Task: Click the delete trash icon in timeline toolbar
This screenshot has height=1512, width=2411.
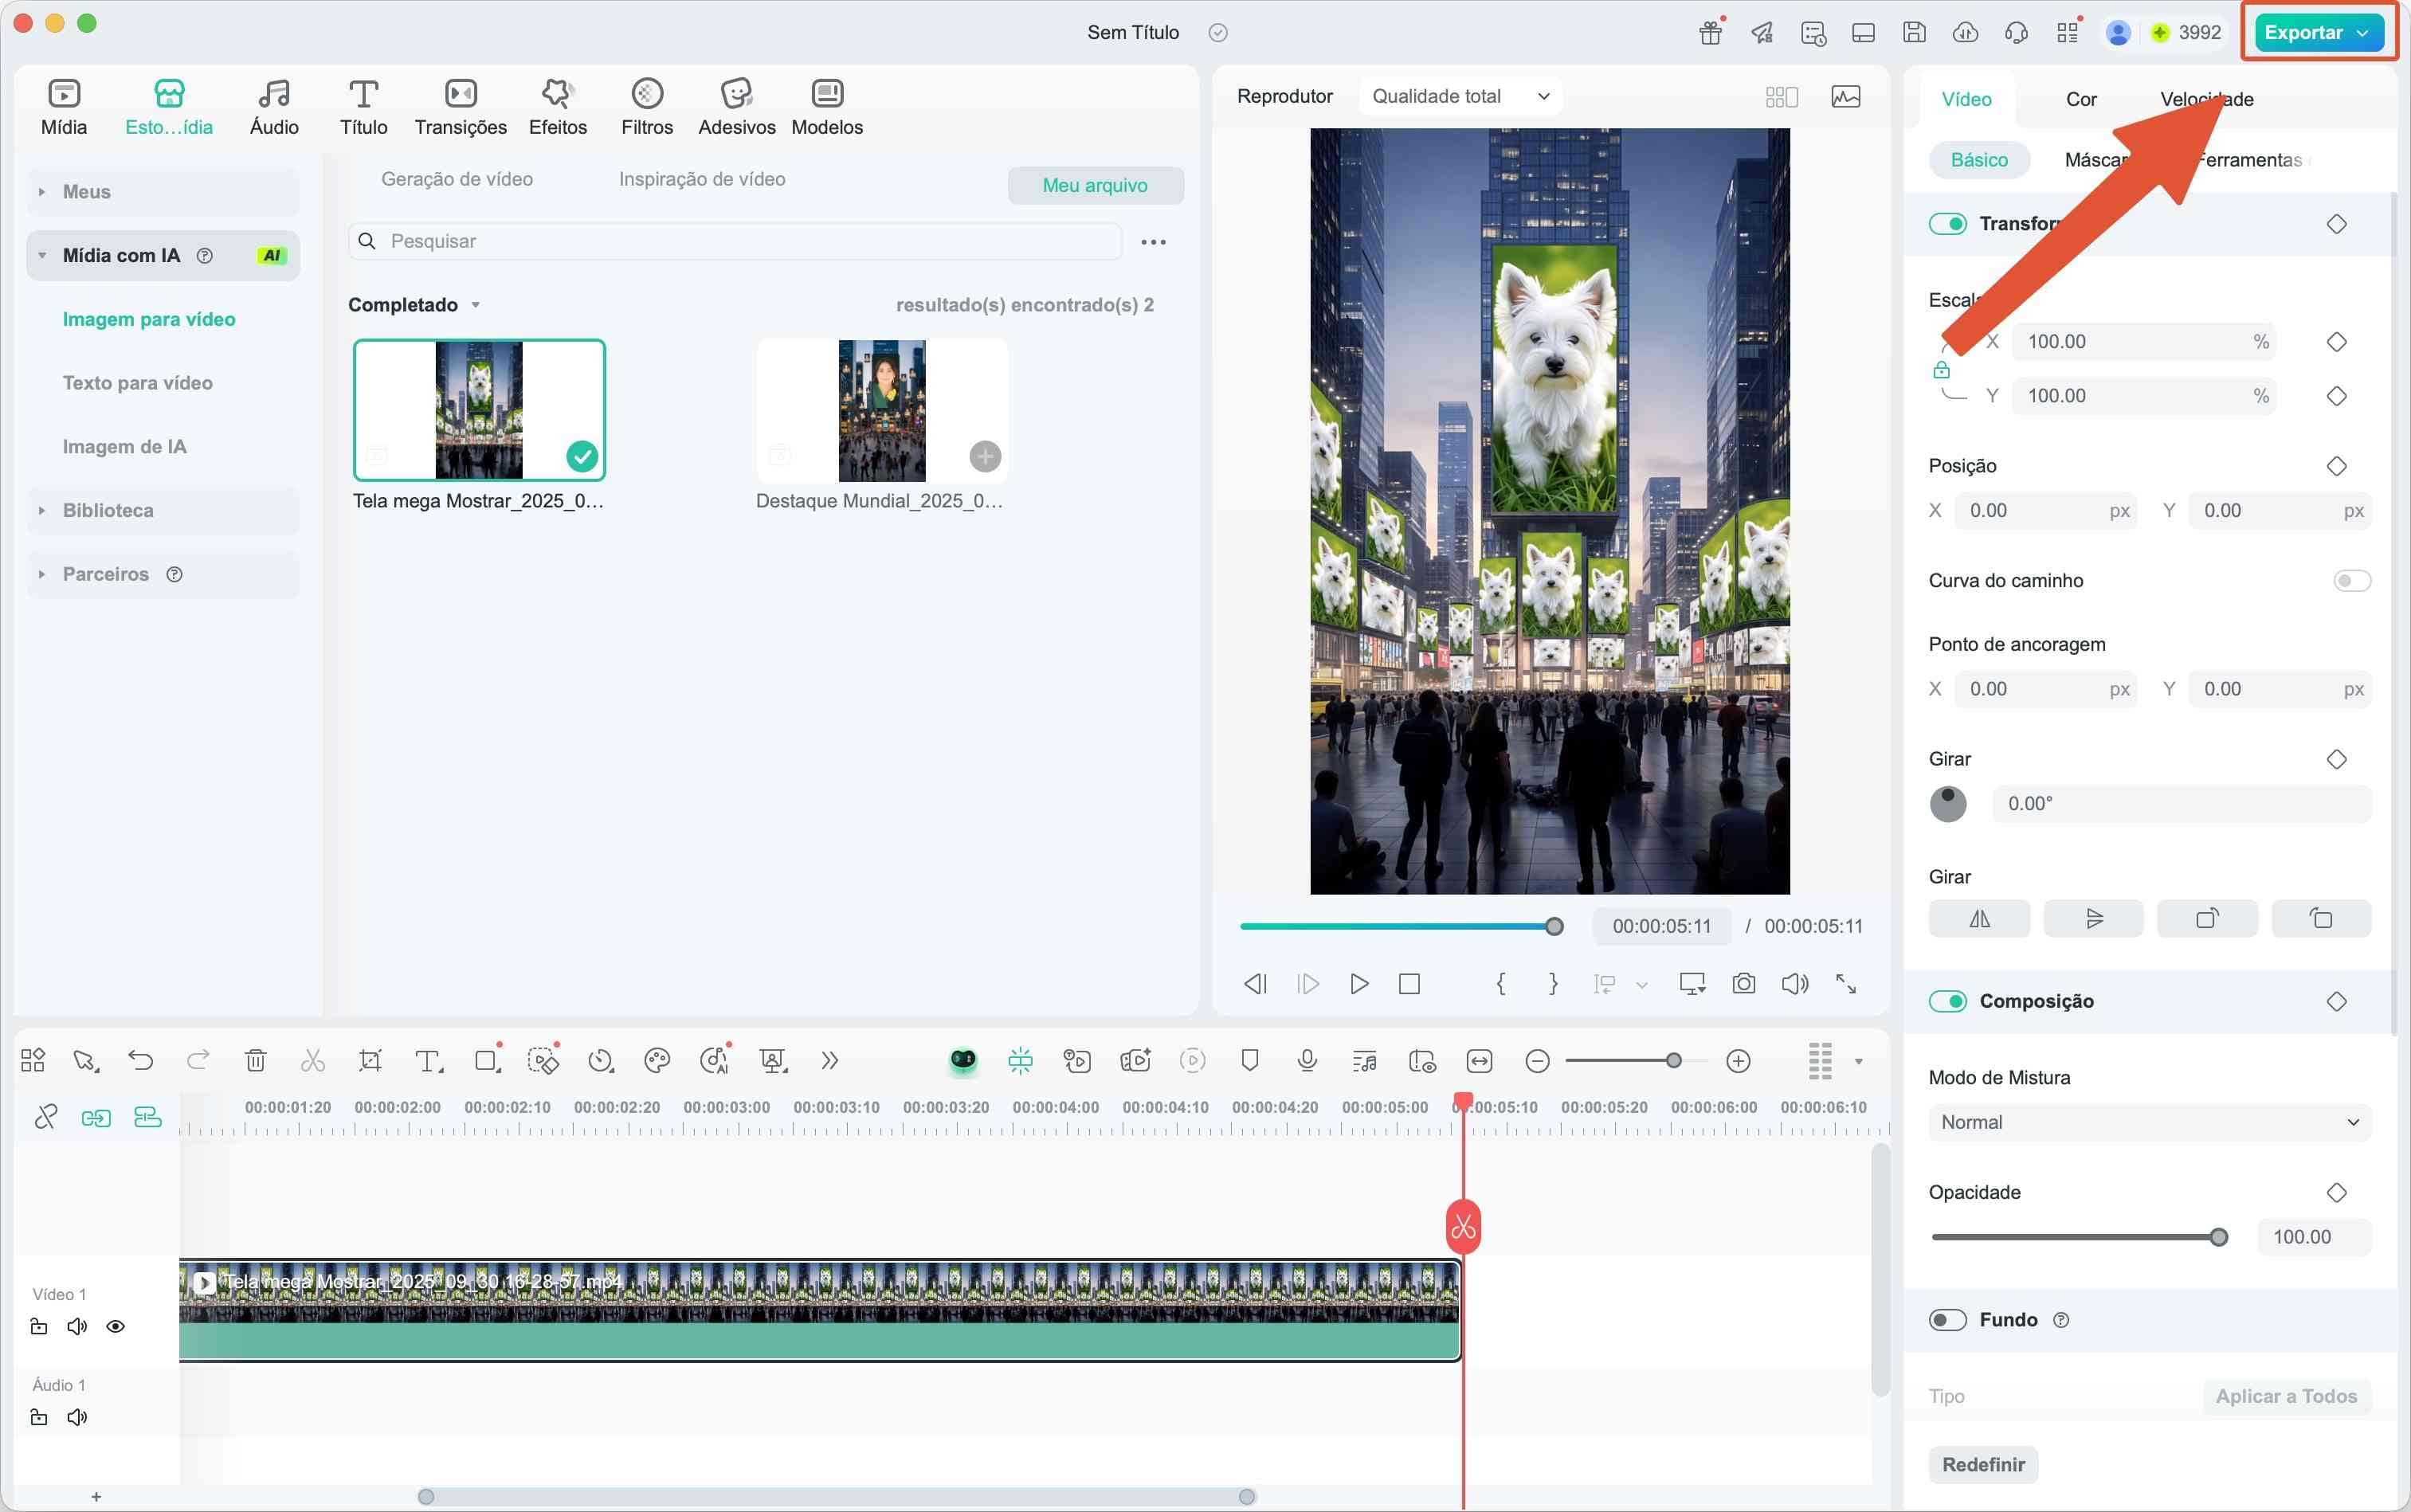Action: [256, 1060]
